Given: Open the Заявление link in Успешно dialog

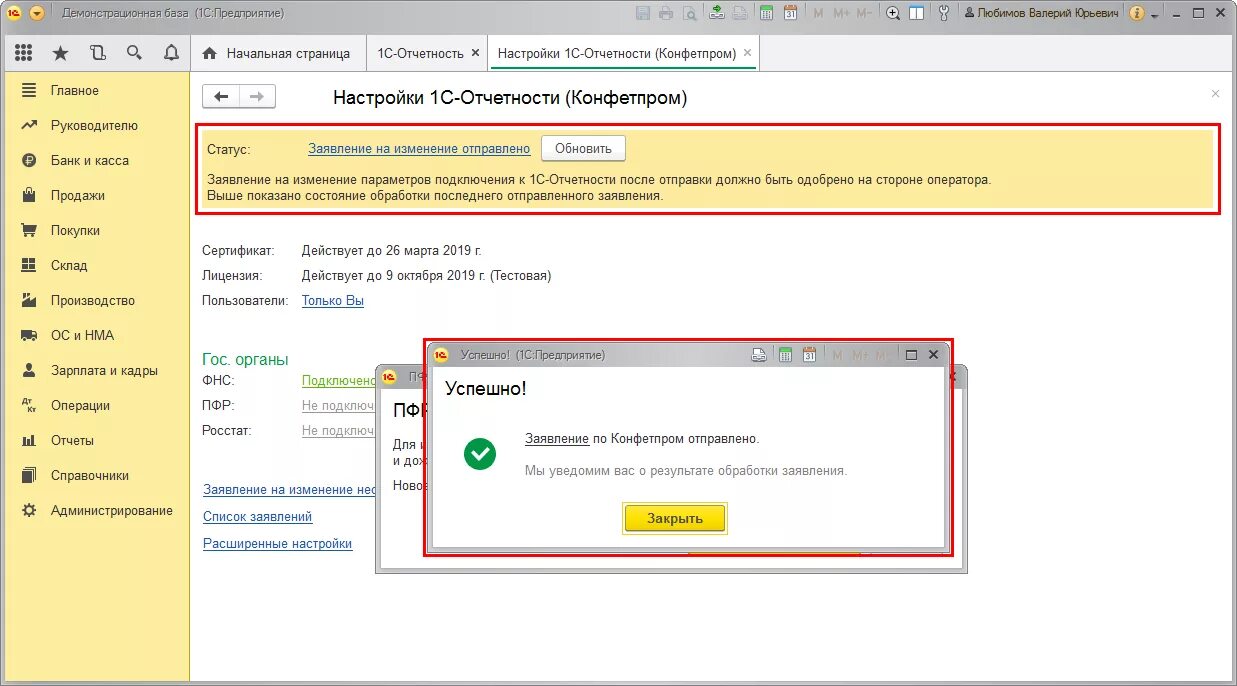Looking at the screenshot, I should tap(557, 438).
